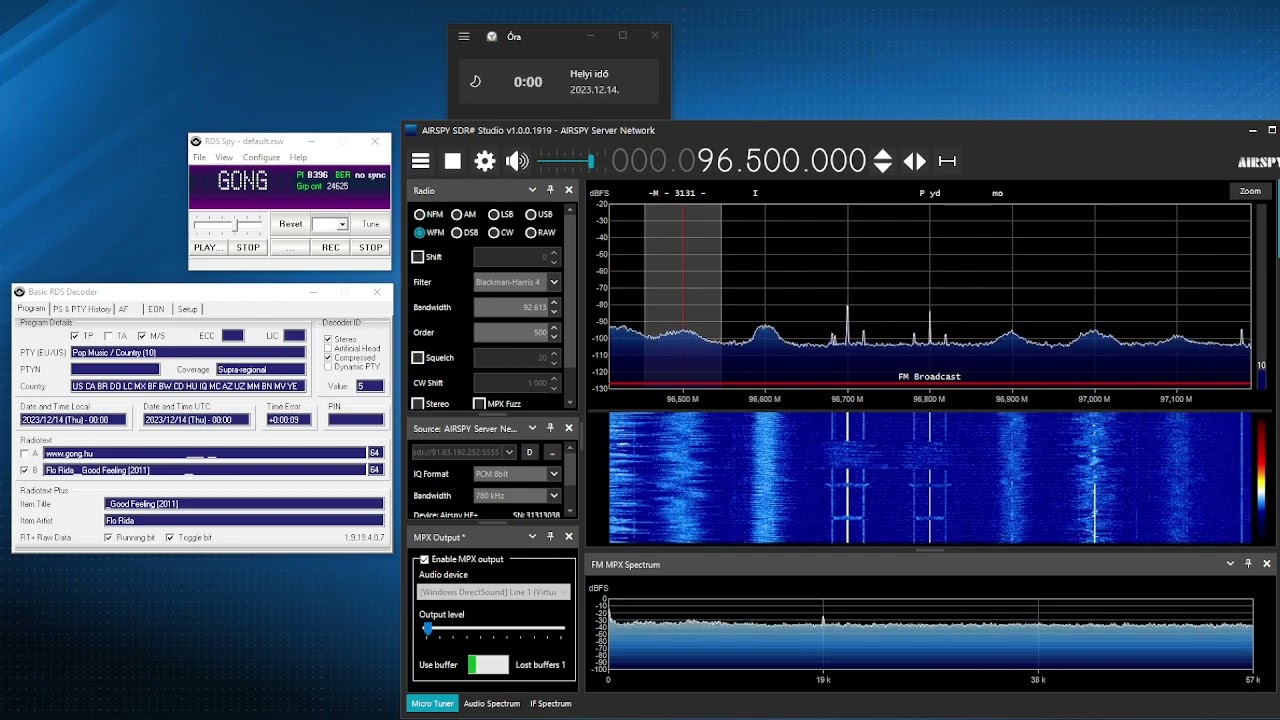Open the Help menu in RDS Spy
Viewport: 1280px width, 720px height.
[x=298, y=157]
